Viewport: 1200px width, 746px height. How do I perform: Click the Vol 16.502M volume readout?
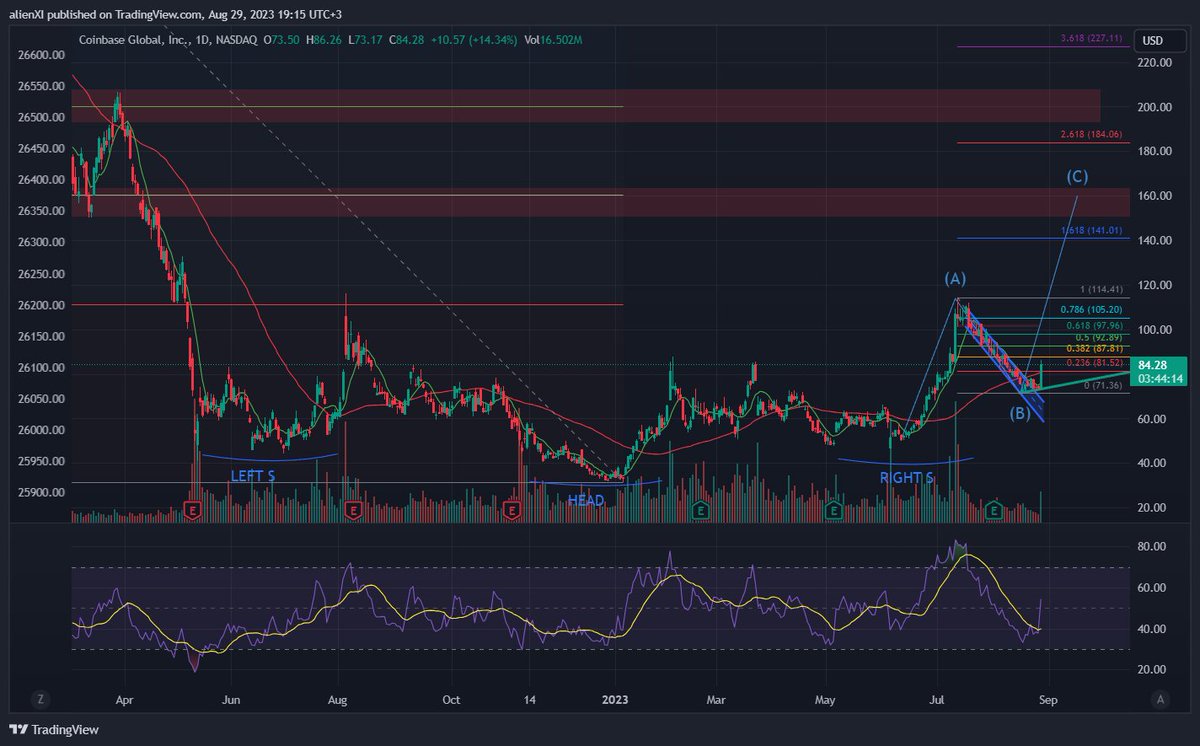point(553,41)
